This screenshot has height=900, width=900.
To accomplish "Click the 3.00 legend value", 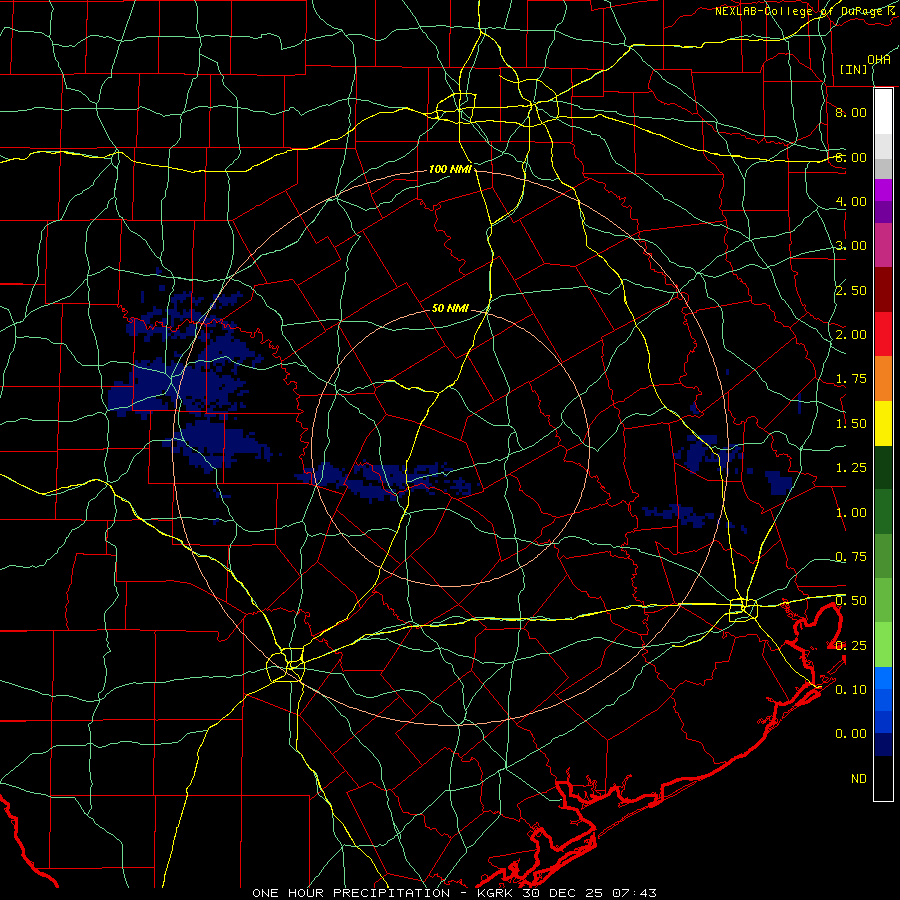I will click(851, 246).
